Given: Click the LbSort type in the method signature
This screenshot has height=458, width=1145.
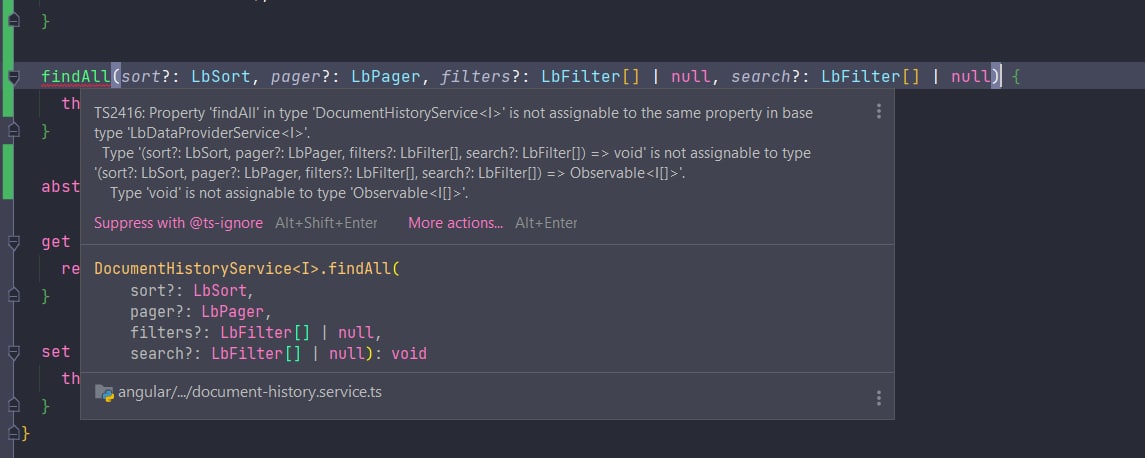Looking at the screenshot, I should point(221,77).
